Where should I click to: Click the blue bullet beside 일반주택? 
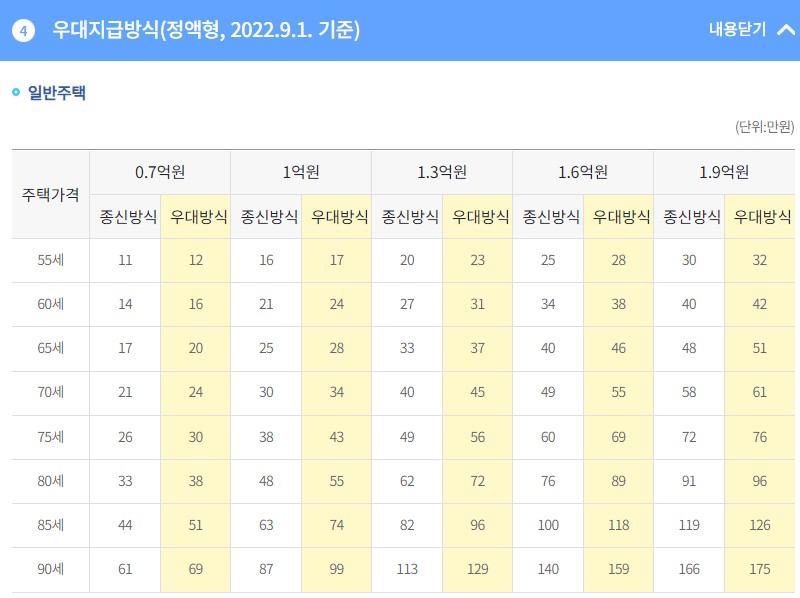point(16,92)
